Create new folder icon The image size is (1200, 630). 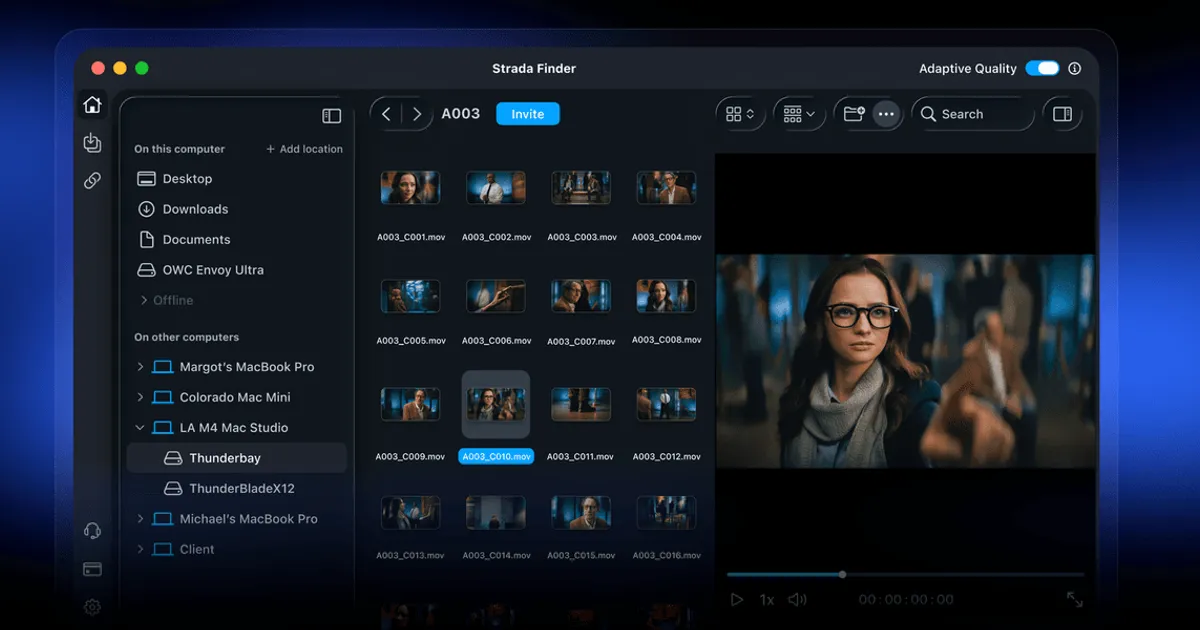[x=854, y=114]
